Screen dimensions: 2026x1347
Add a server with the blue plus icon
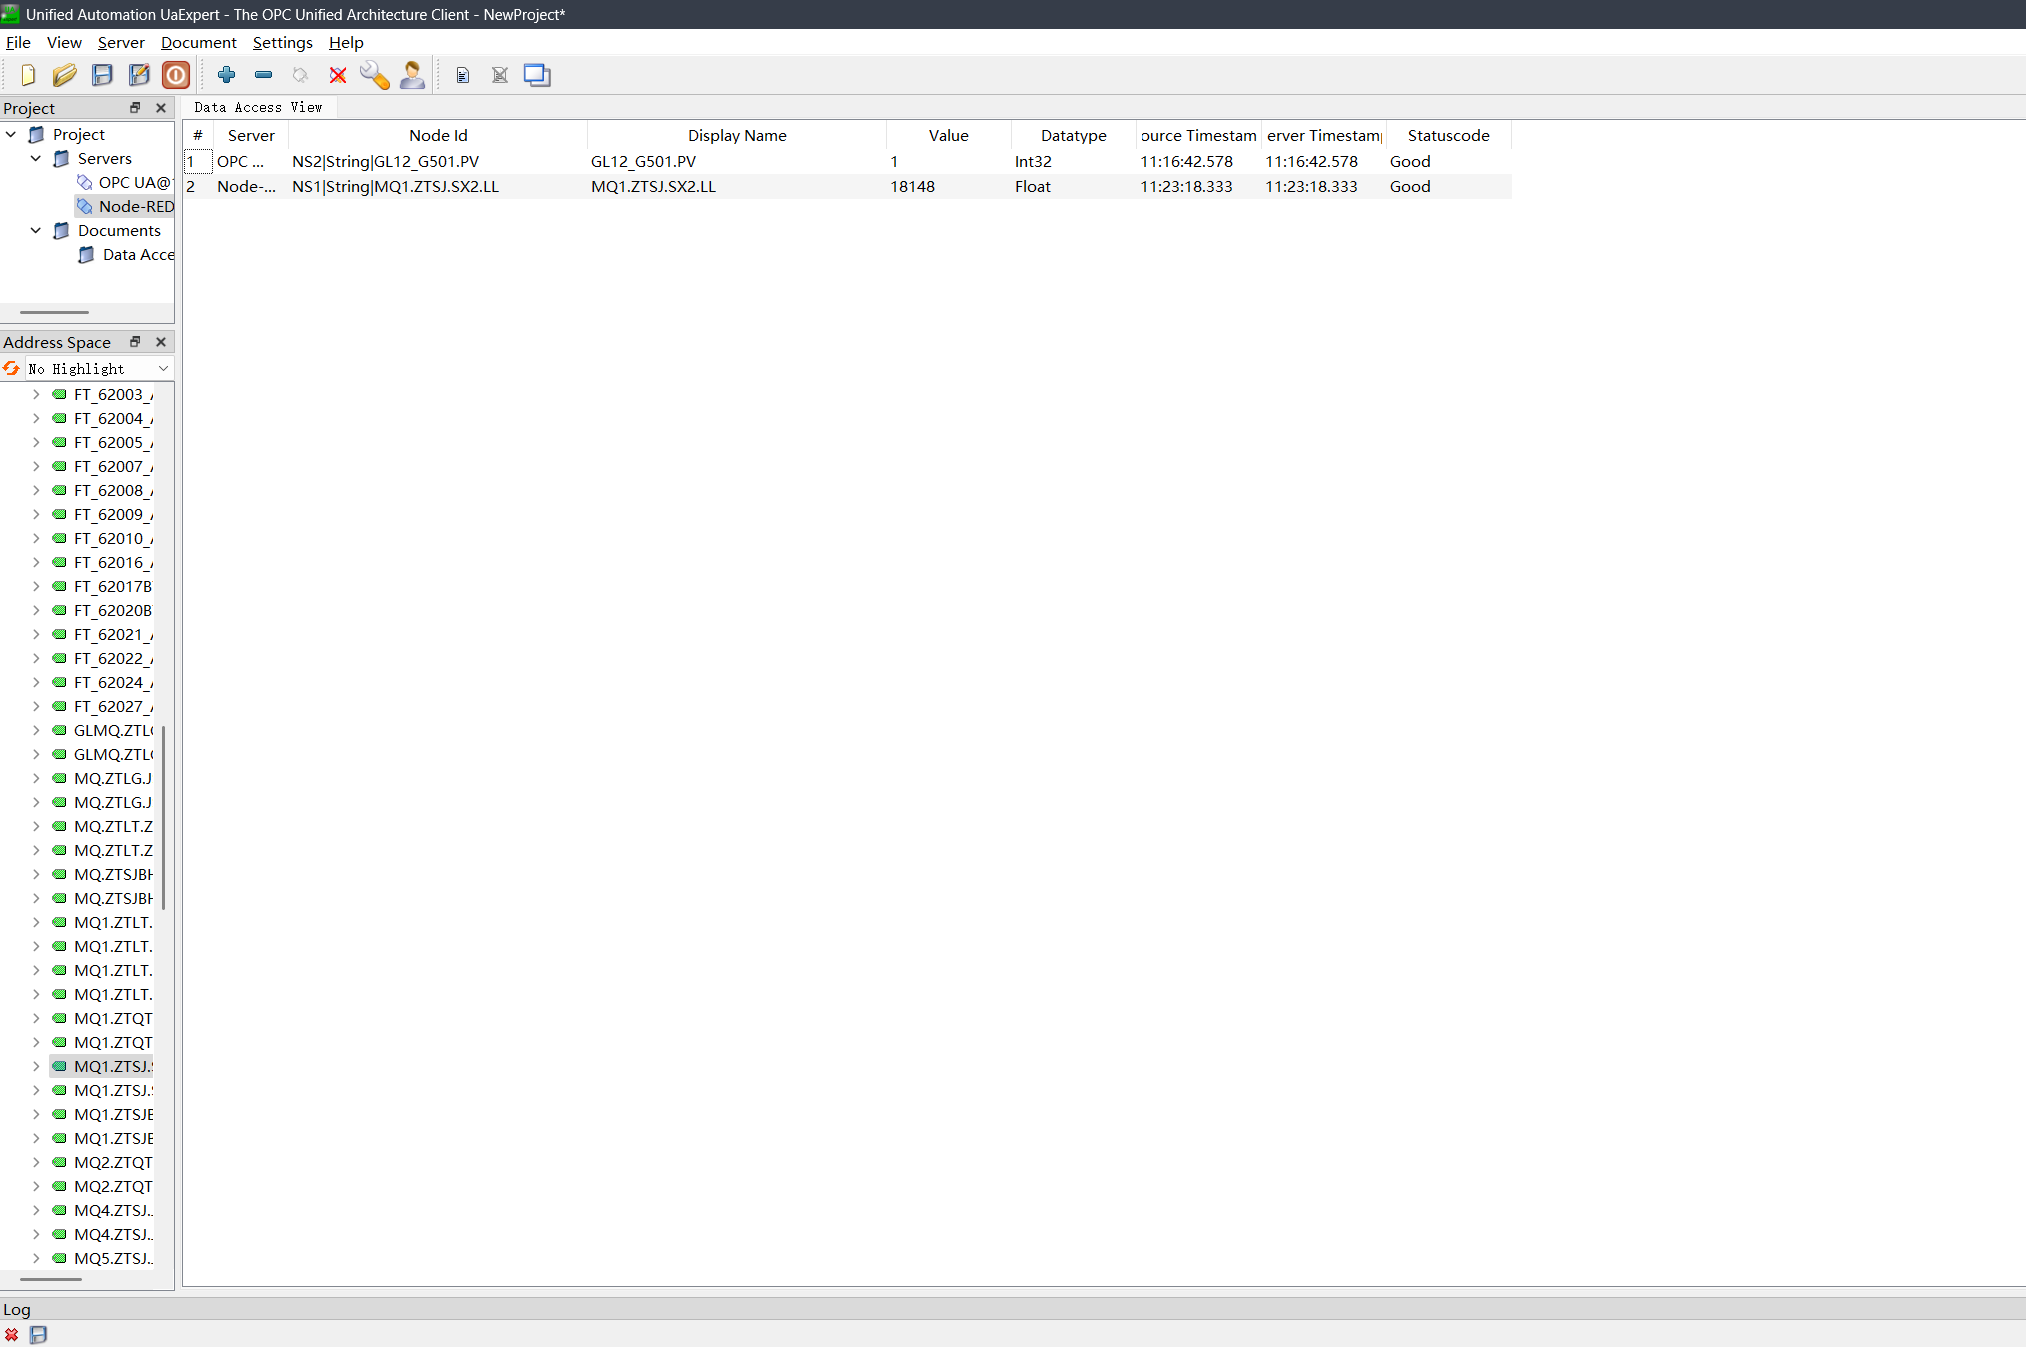click(x=227, y=75)
